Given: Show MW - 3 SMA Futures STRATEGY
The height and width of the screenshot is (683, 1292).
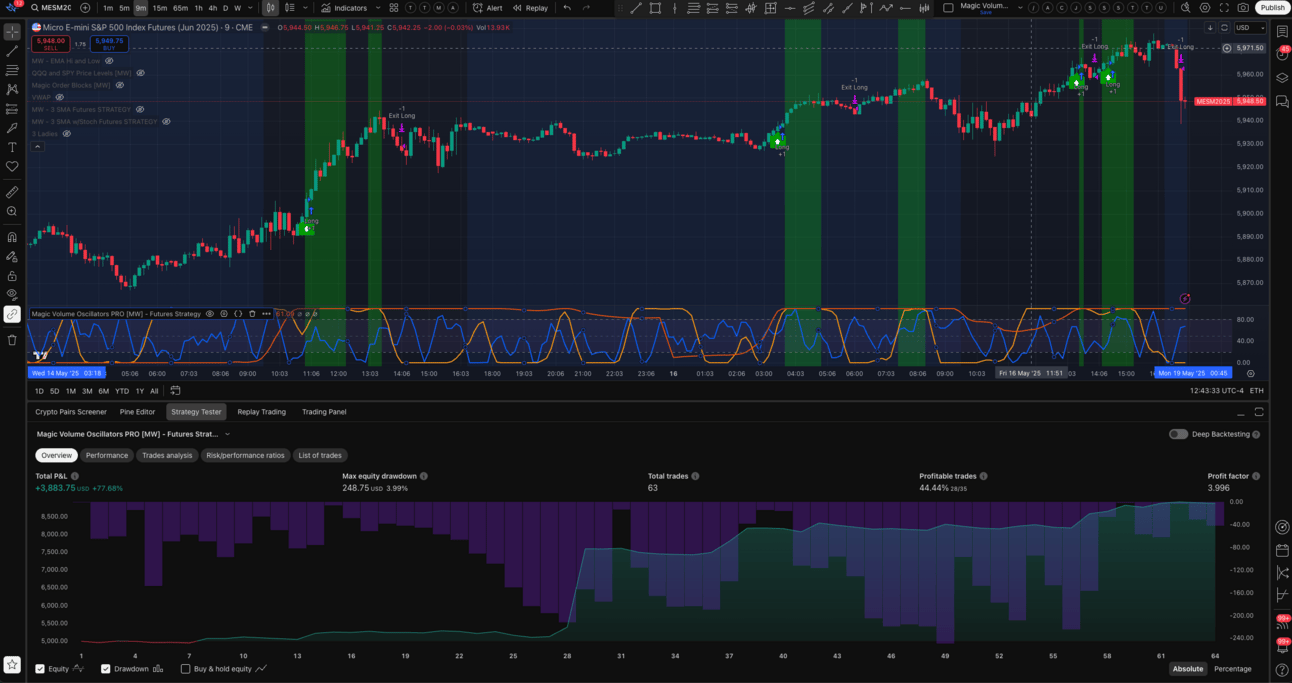Looking at the screenshot, I should point(139,109).
